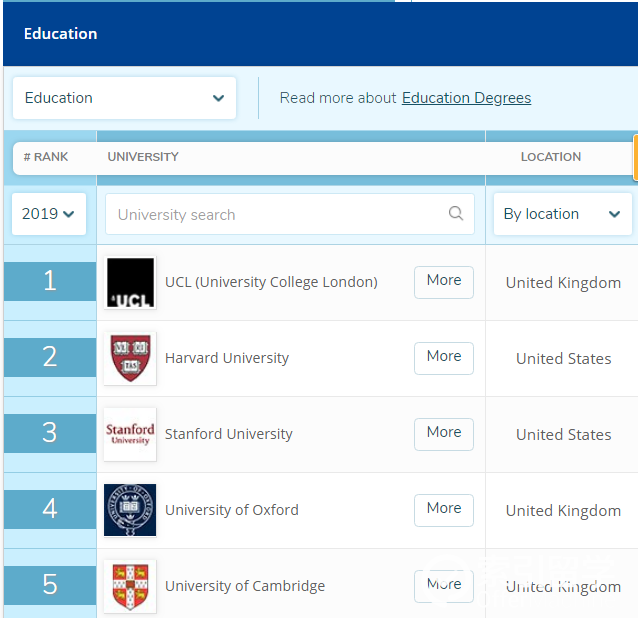This screenshot has width=638, height=618.
Task: Select United States location for Stanford
Action: [x=564, y=435]
